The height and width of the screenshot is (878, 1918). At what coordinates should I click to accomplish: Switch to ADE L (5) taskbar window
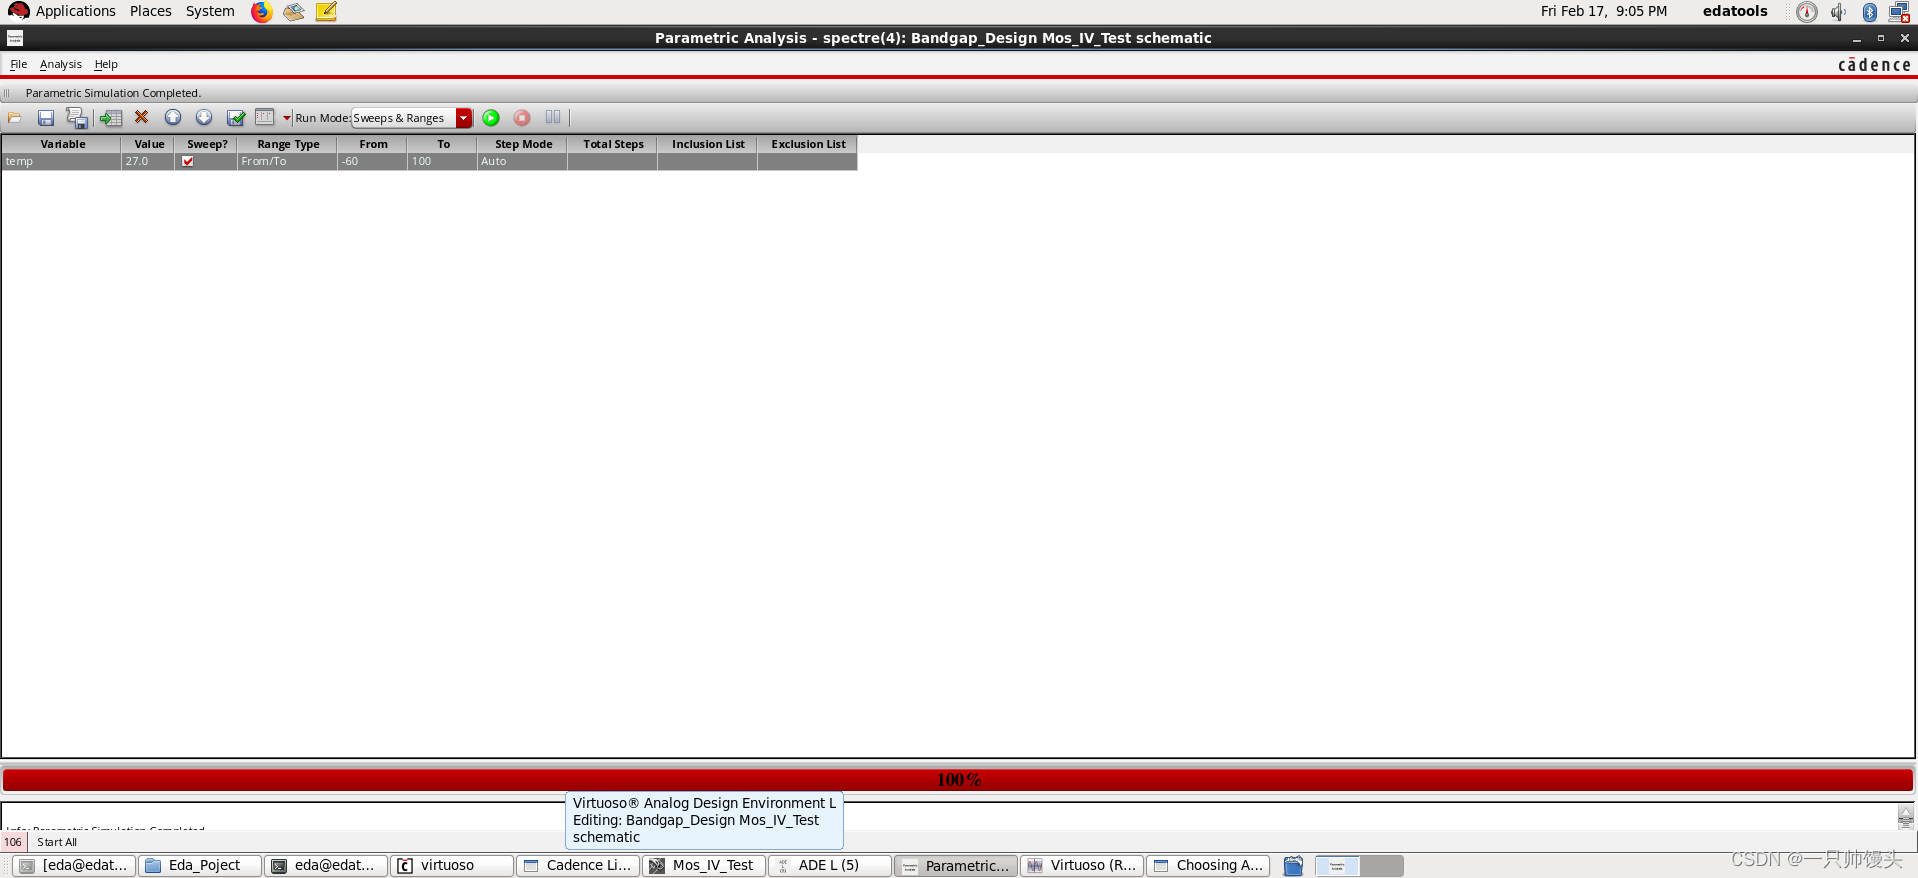pos(830,865)
